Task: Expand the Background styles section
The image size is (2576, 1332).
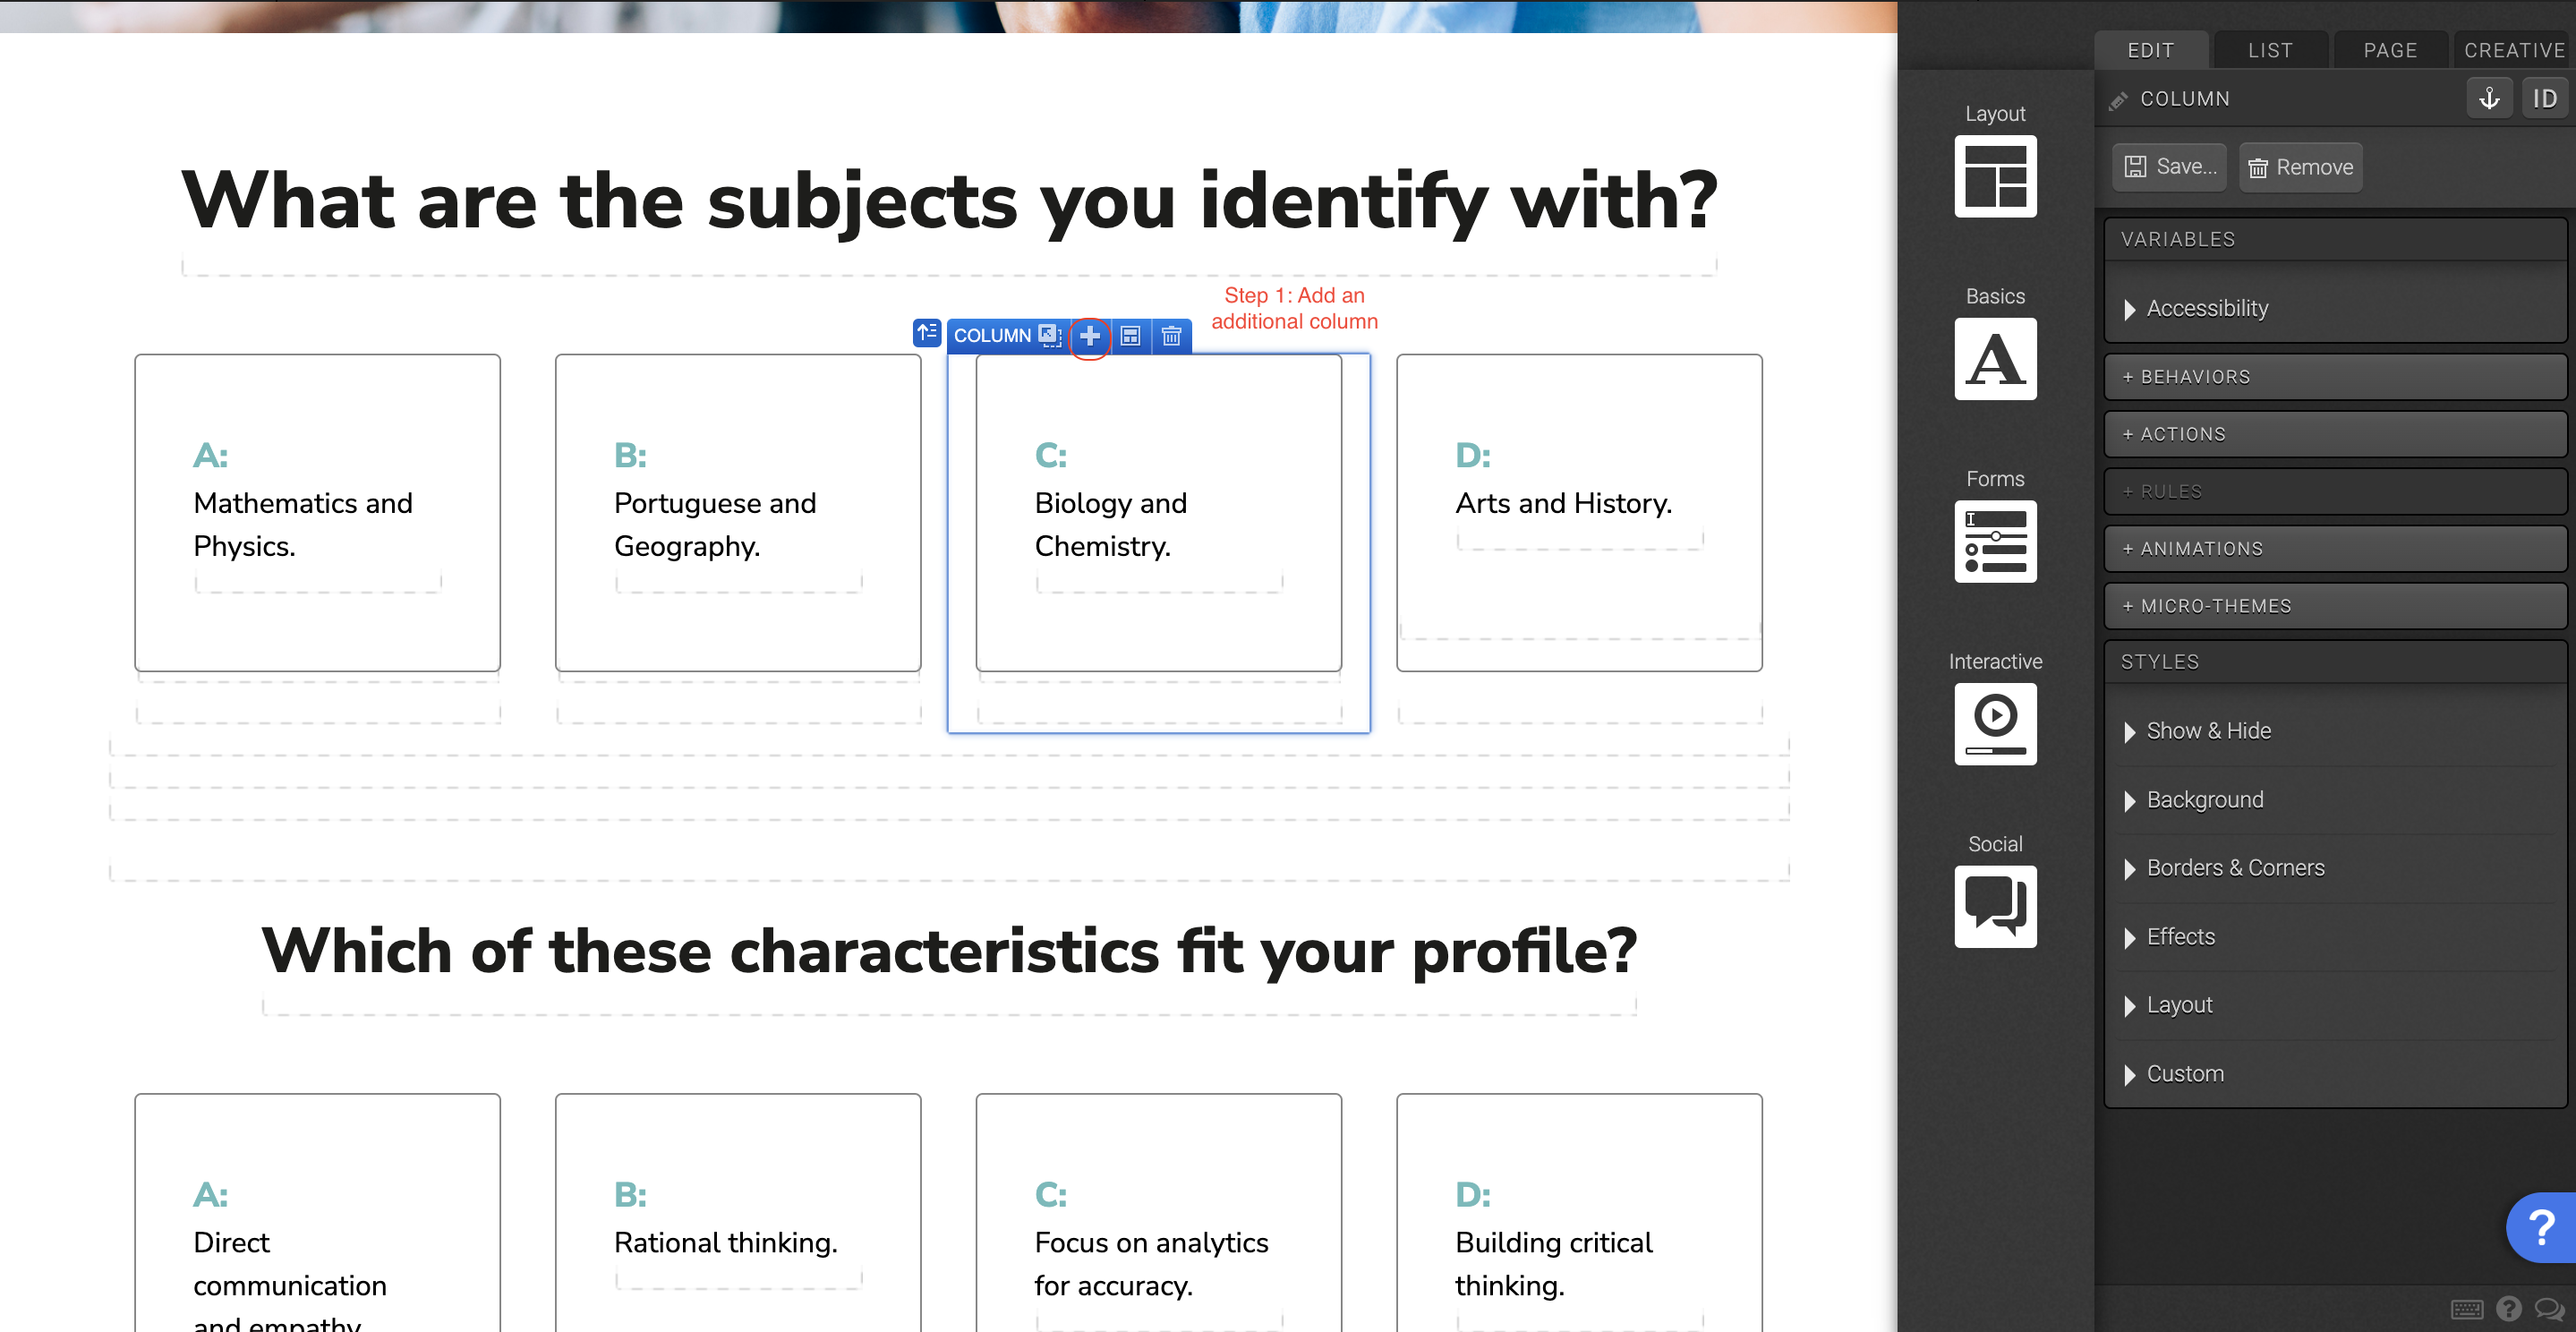Action: 2204,800
